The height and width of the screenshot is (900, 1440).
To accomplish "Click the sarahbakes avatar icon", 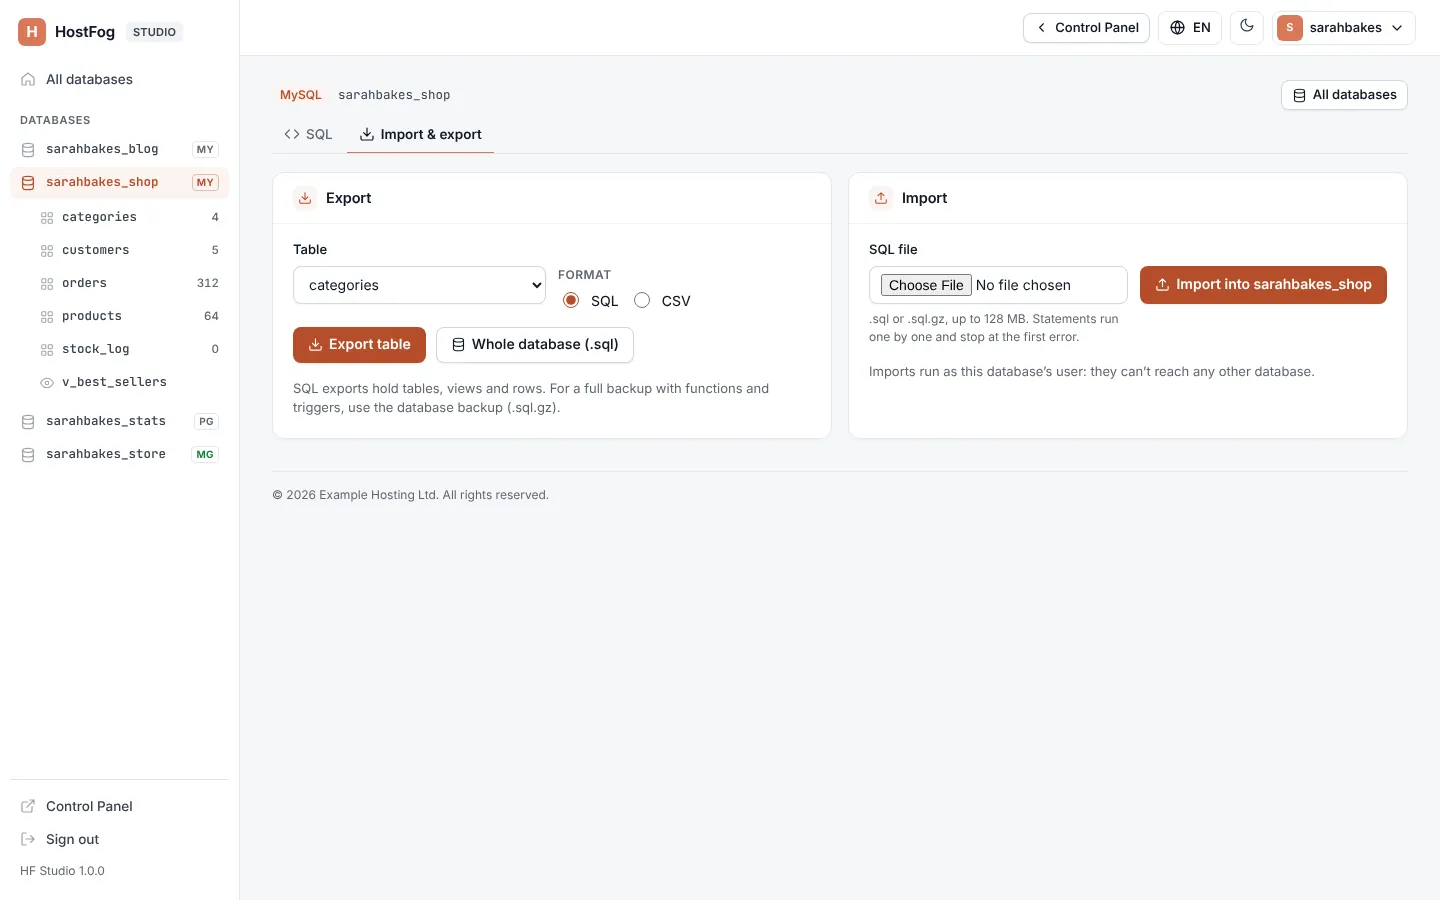I will click(x=1290, y=28).
